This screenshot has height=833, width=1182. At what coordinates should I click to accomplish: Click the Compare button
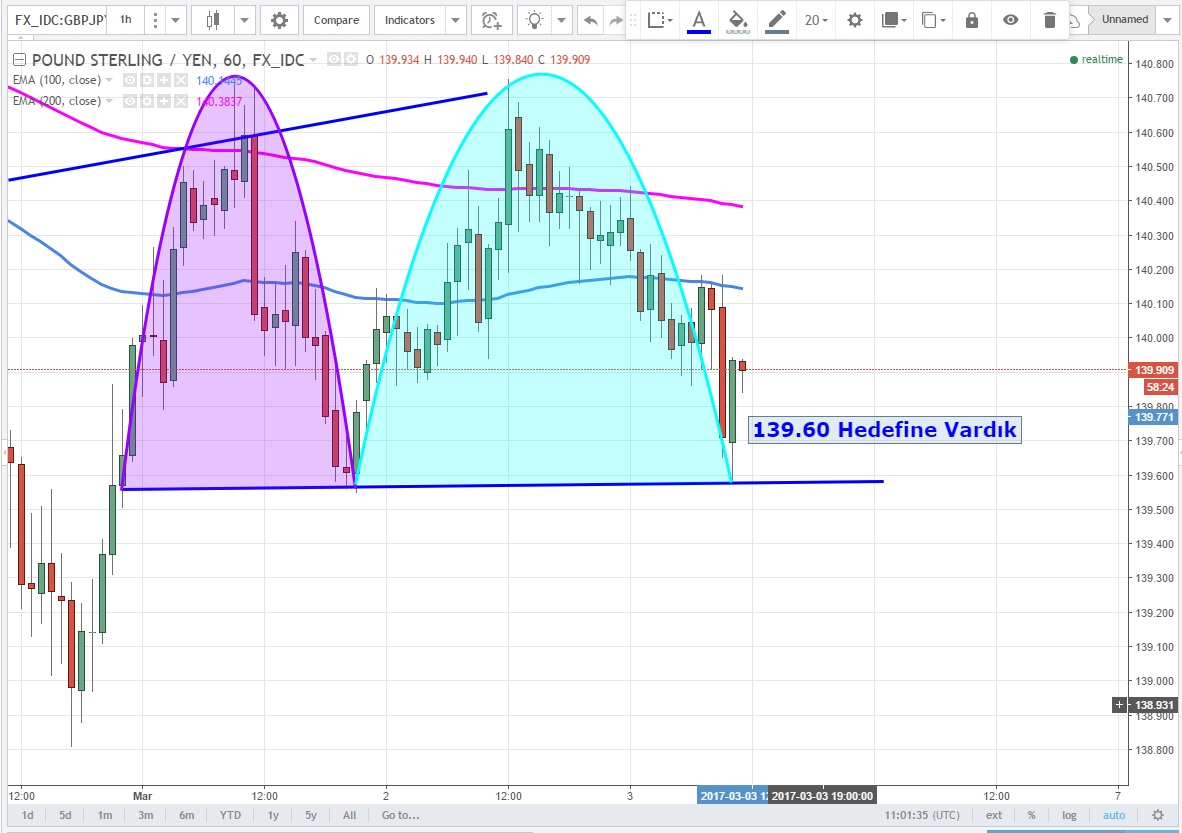coord(336,20)
